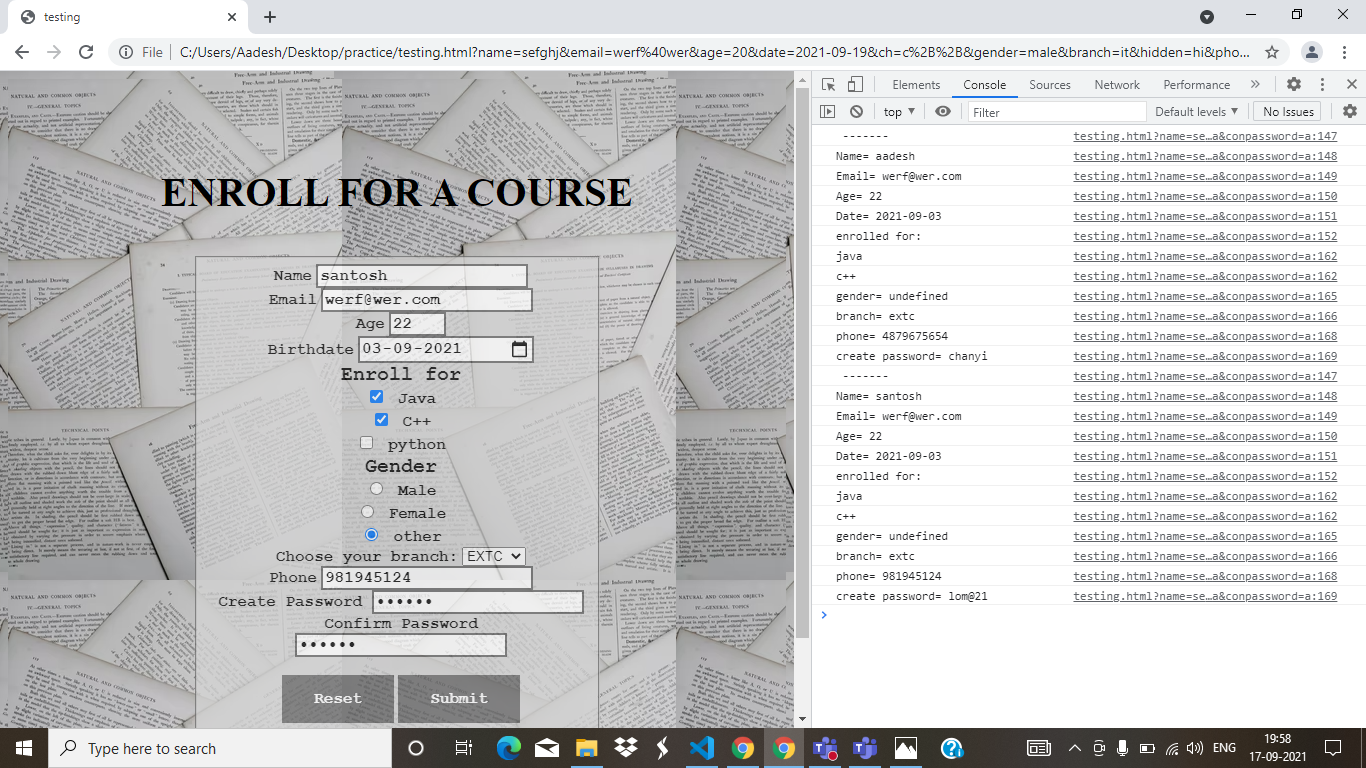Select the other gender radio button
This screenshot has height=768, width=1366.
coord(372,535)
